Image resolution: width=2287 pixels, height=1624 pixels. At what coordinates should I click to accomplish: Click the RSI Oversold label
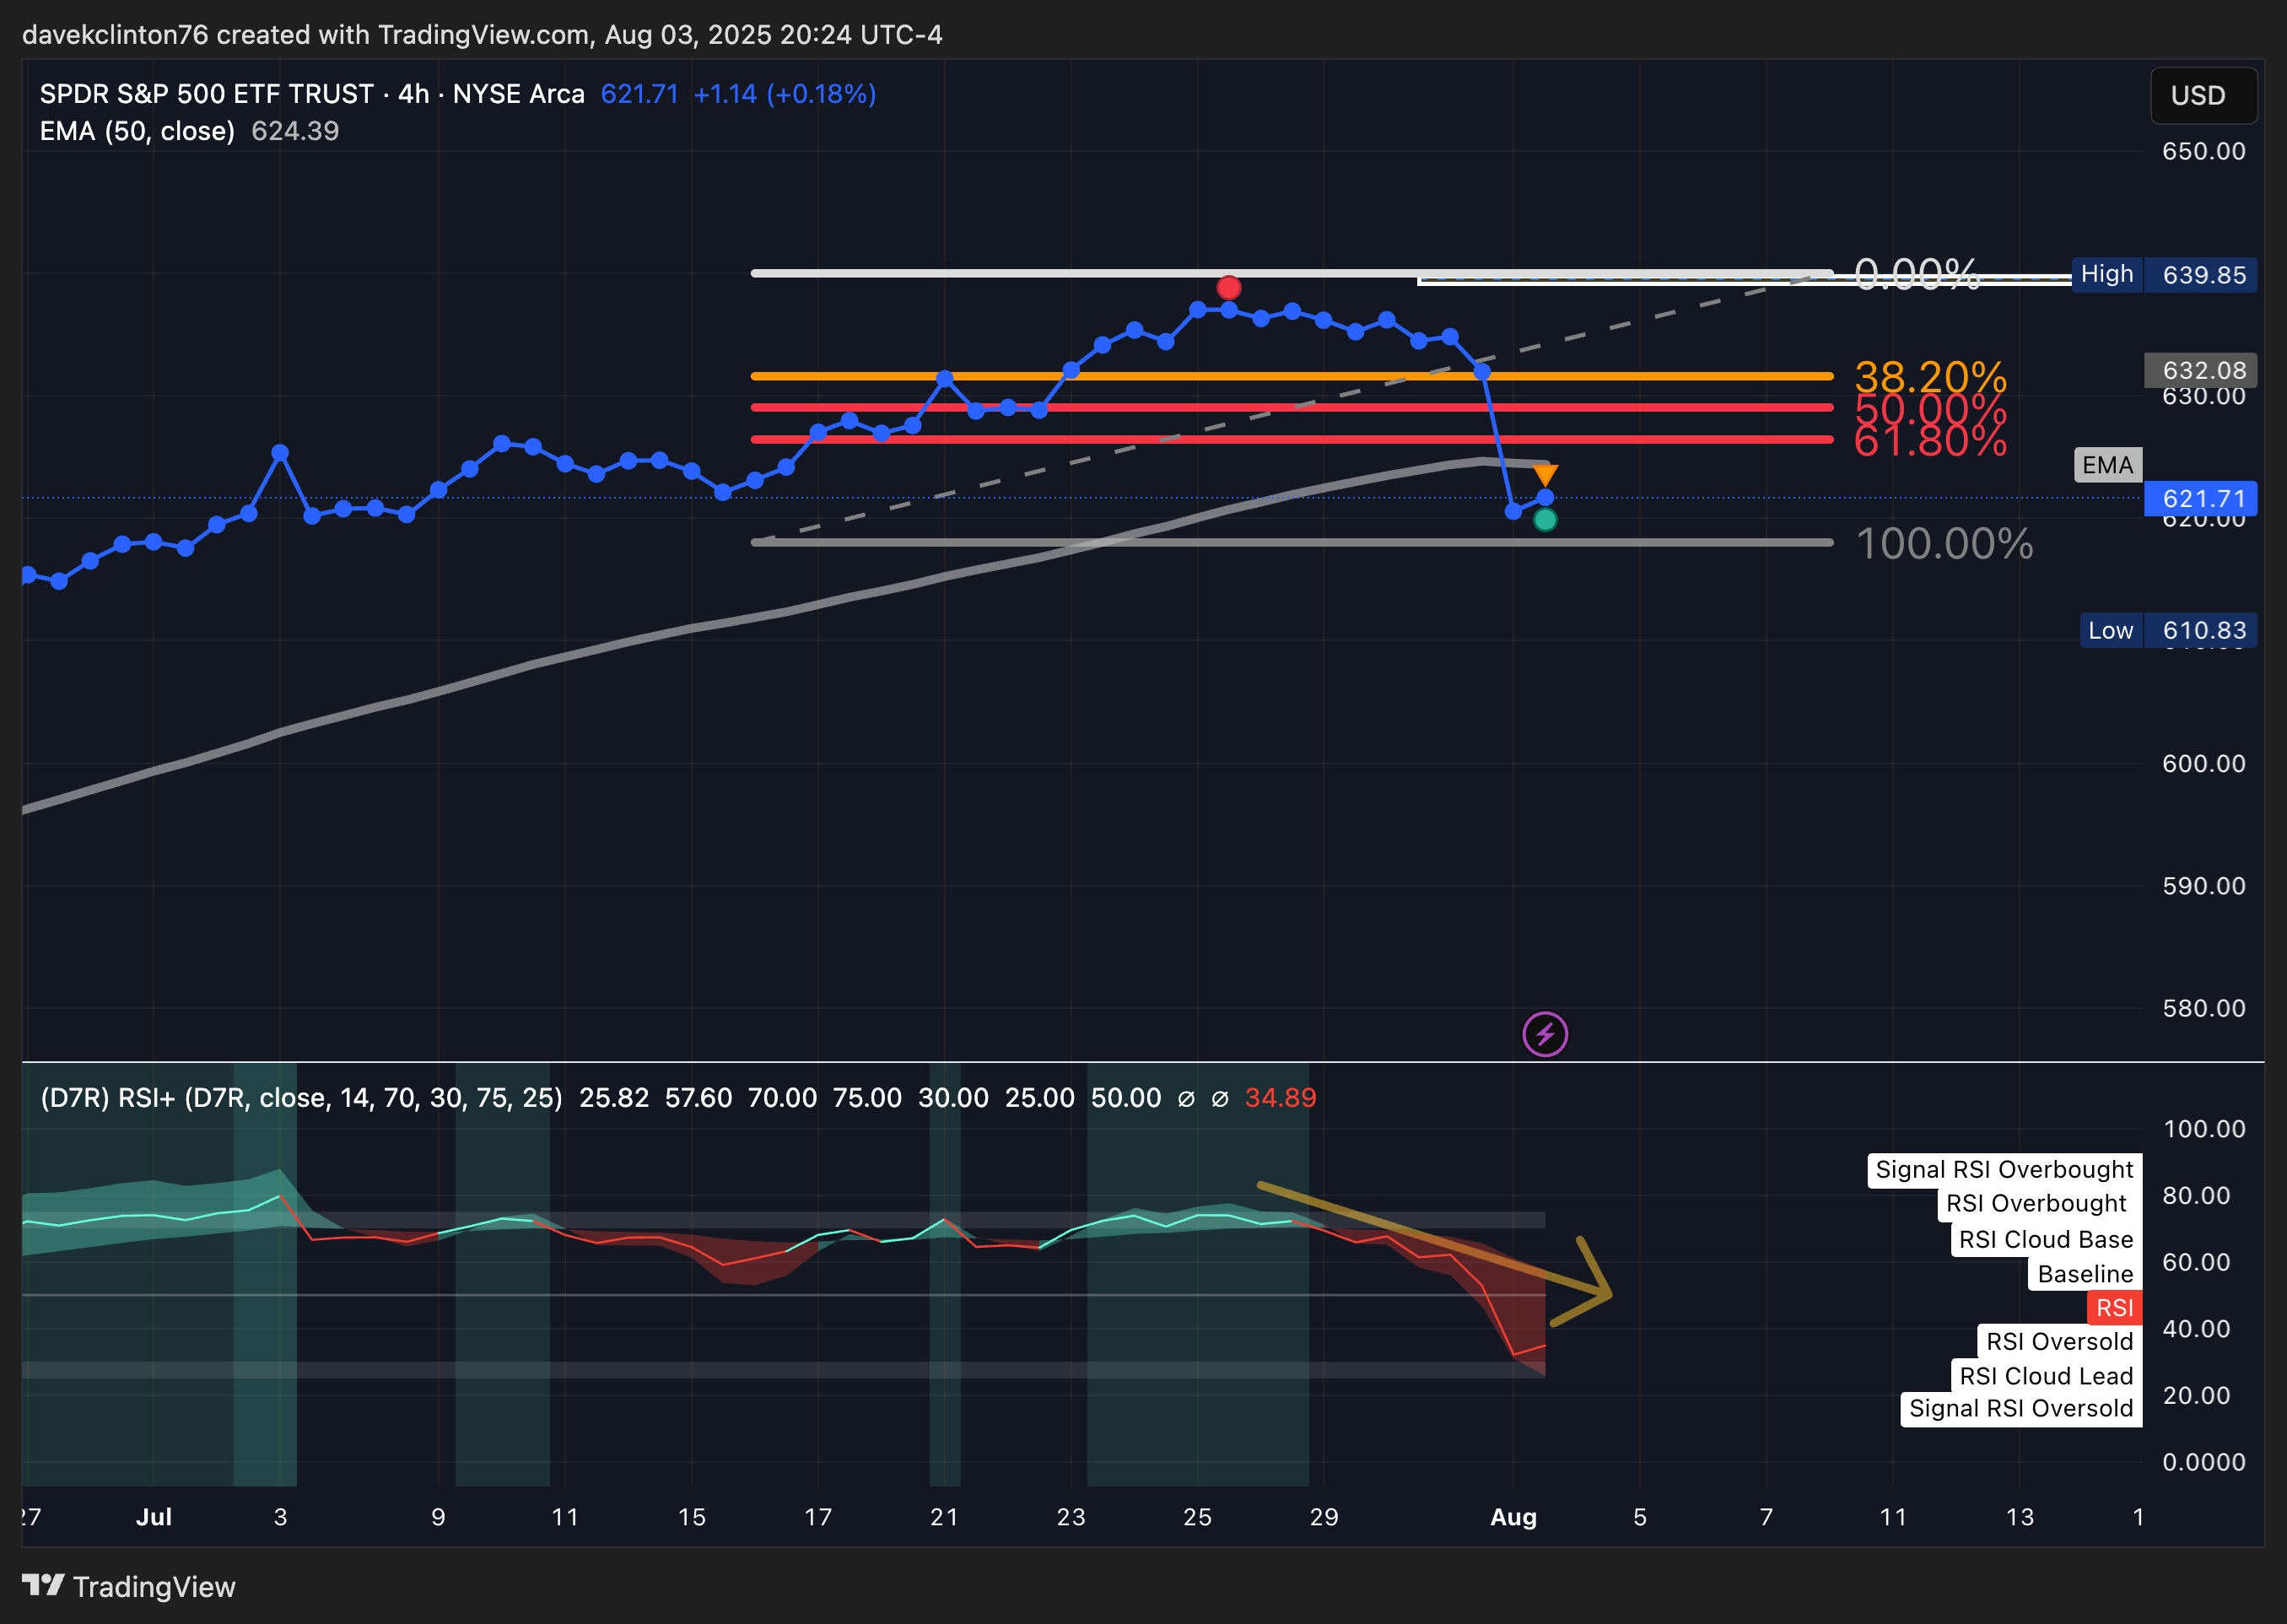[x=2059, y=1342]
